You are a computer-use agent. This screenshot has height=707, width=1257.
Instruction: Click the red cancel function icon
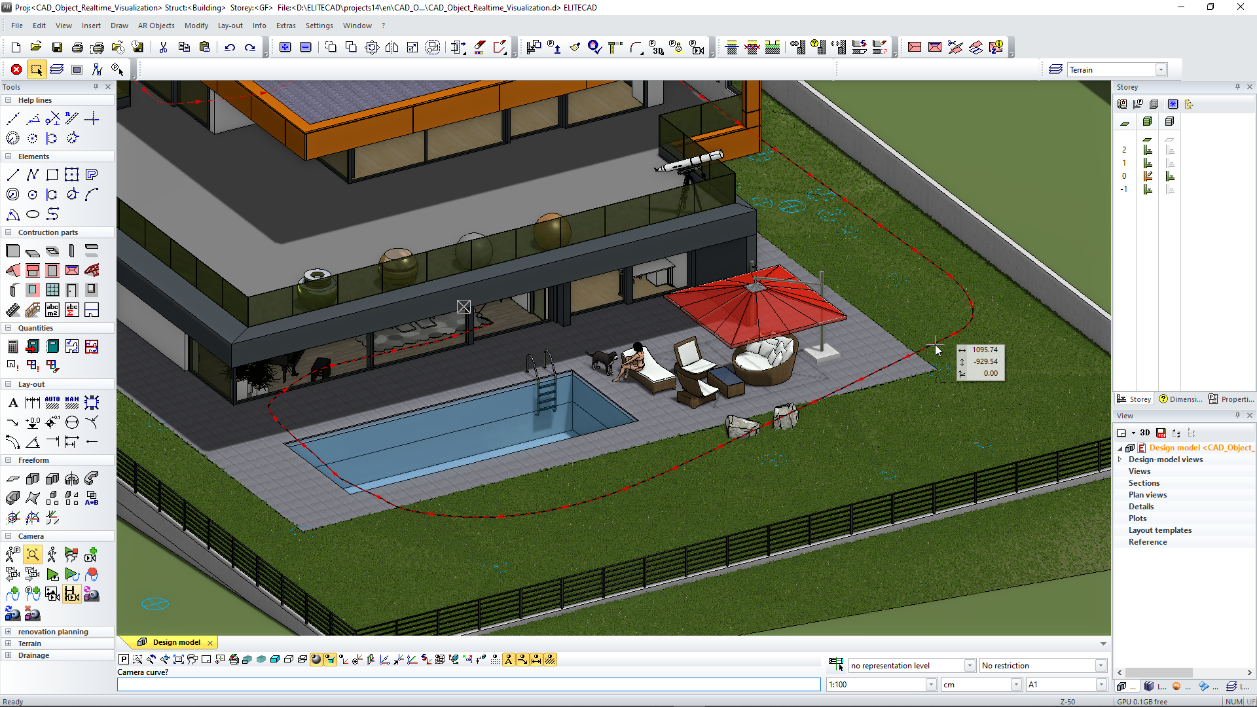coord(16,69)
